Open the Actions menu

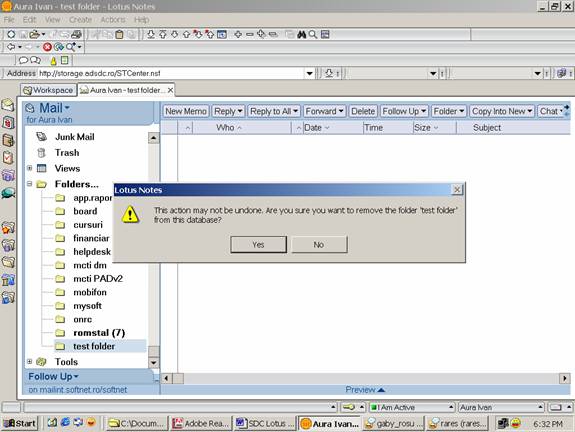(x=113, y=20)
